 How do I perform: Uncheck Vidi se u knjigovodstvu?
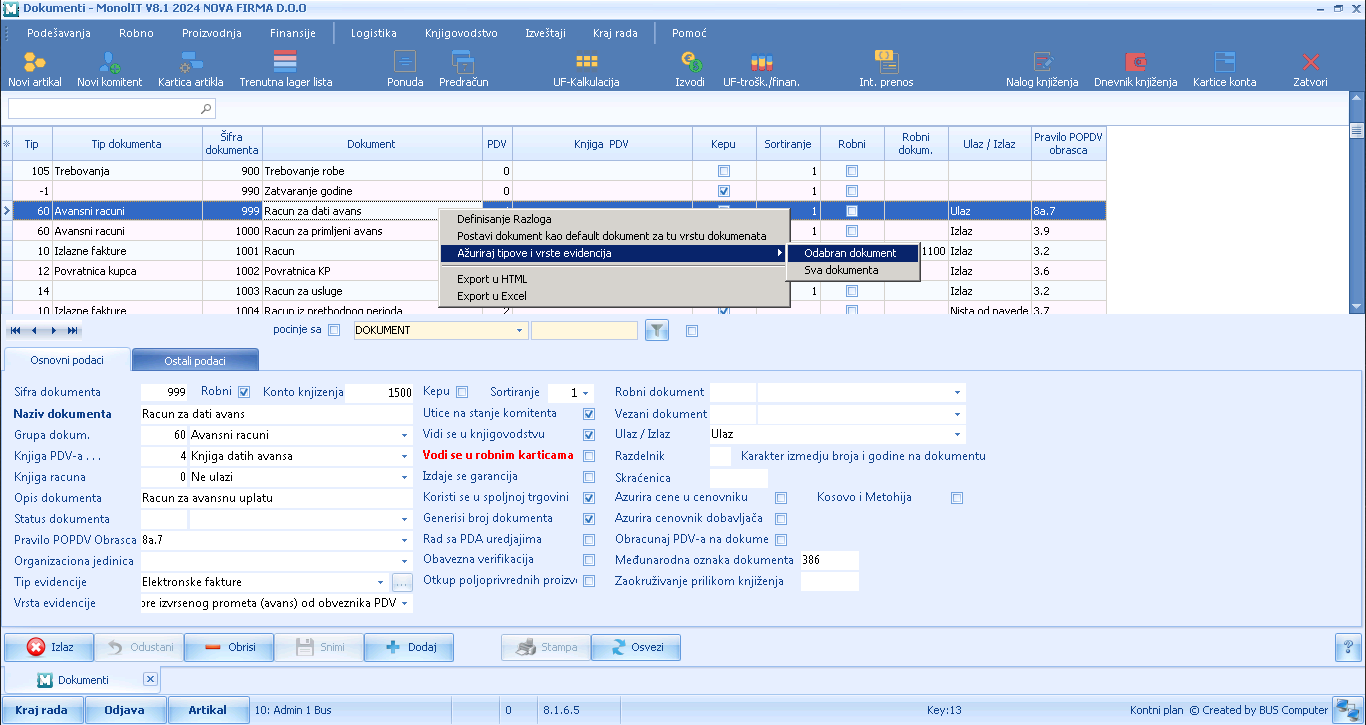click(589, 435)
